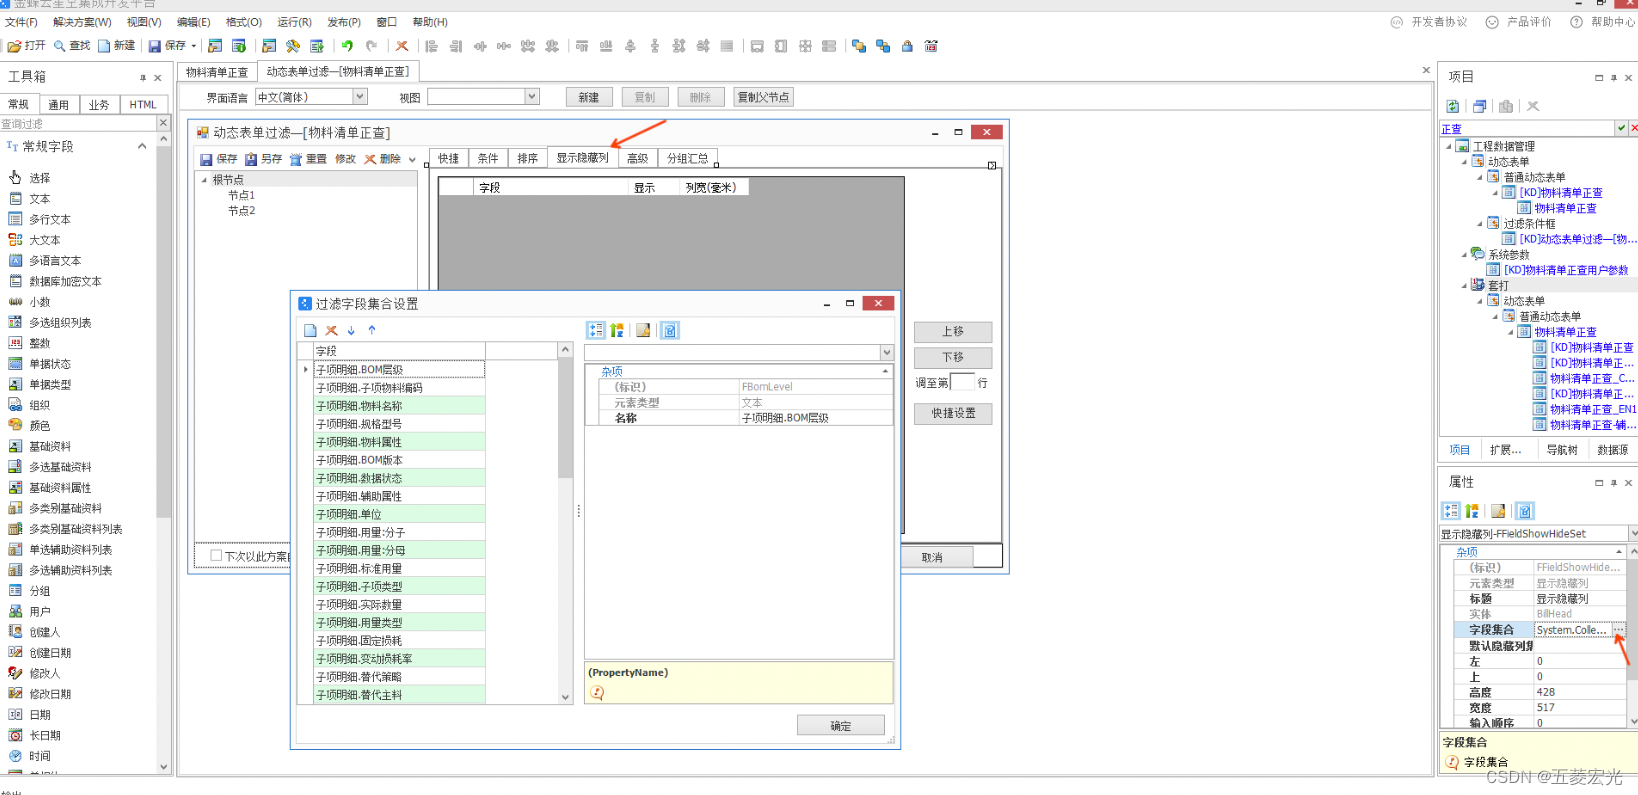Select row 子项明细.物料名称 in field list

(399, 406)
